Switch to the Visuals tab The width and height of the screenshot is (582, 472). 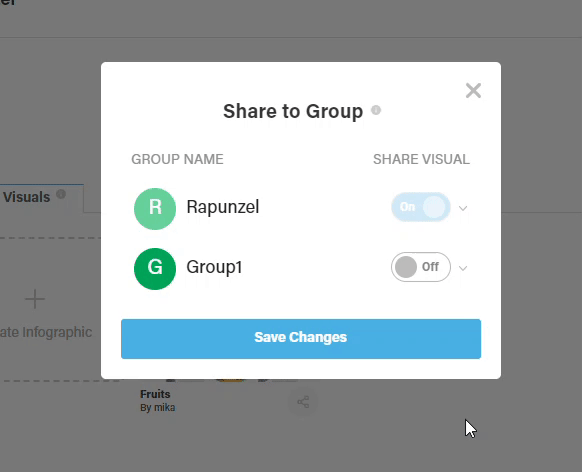pos(27,197)
